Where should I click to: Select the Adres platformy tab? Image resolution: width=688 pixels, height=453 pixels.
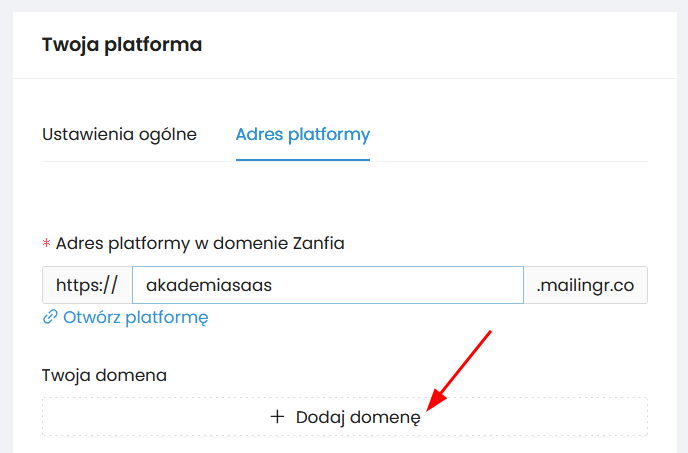click(302, 134)
